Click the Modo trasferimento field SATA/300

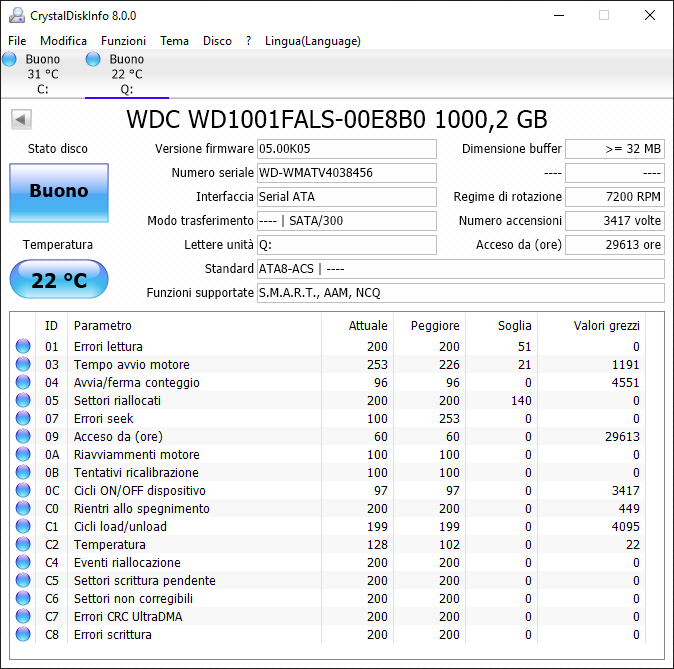[x=346, y=221]
